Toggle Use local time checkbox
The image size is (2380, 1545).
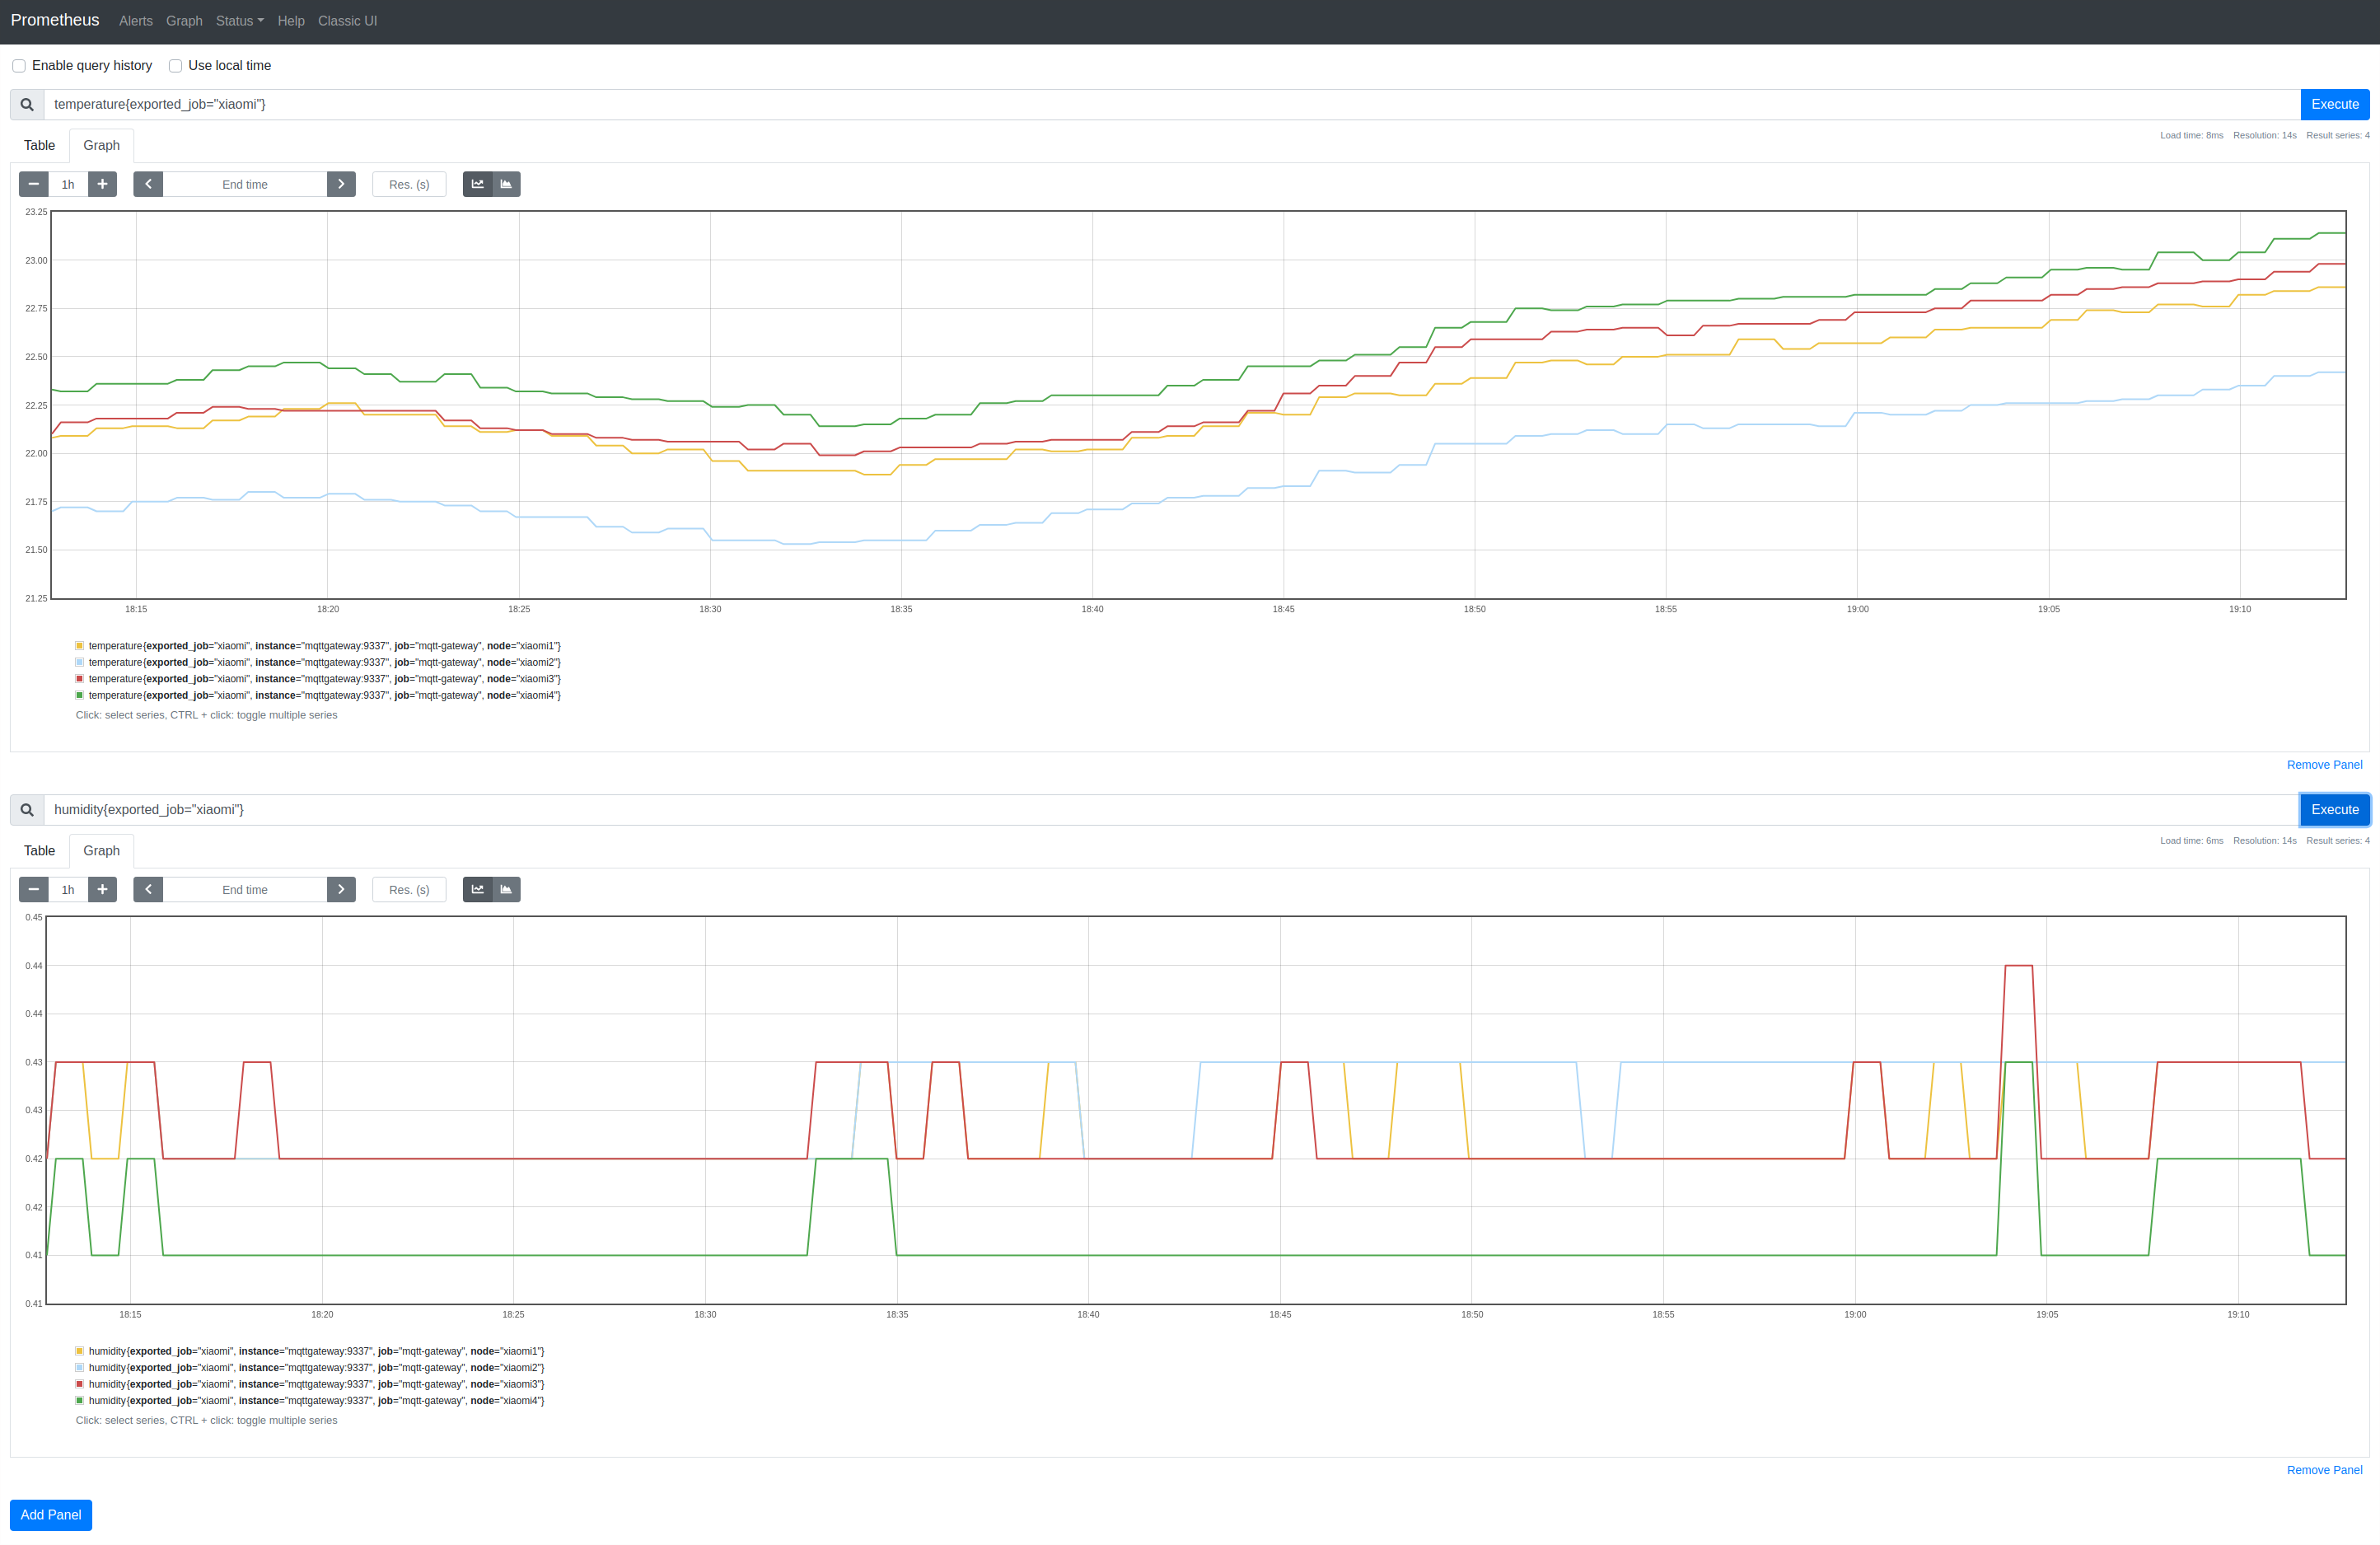(x=175, y=66)
